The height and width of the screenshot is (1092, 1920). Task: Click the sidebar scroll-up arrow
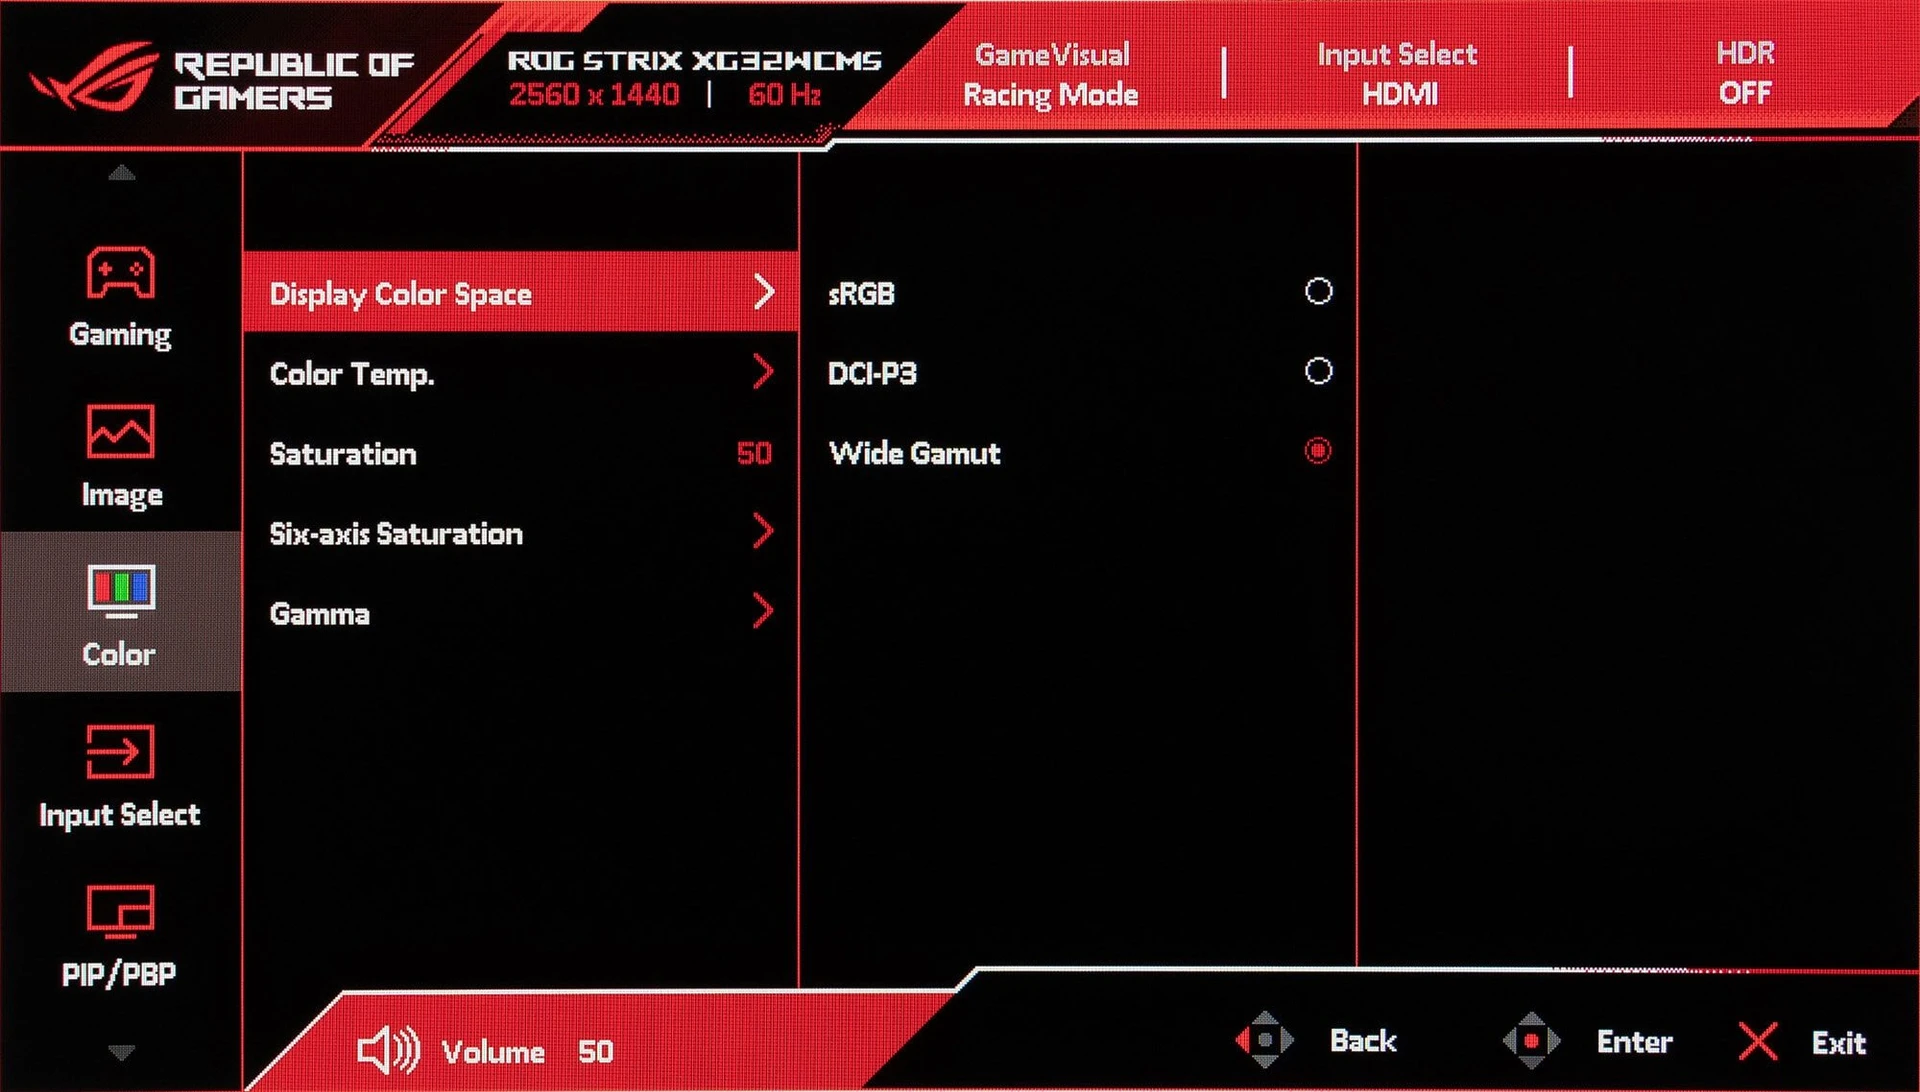coord(122,173)
